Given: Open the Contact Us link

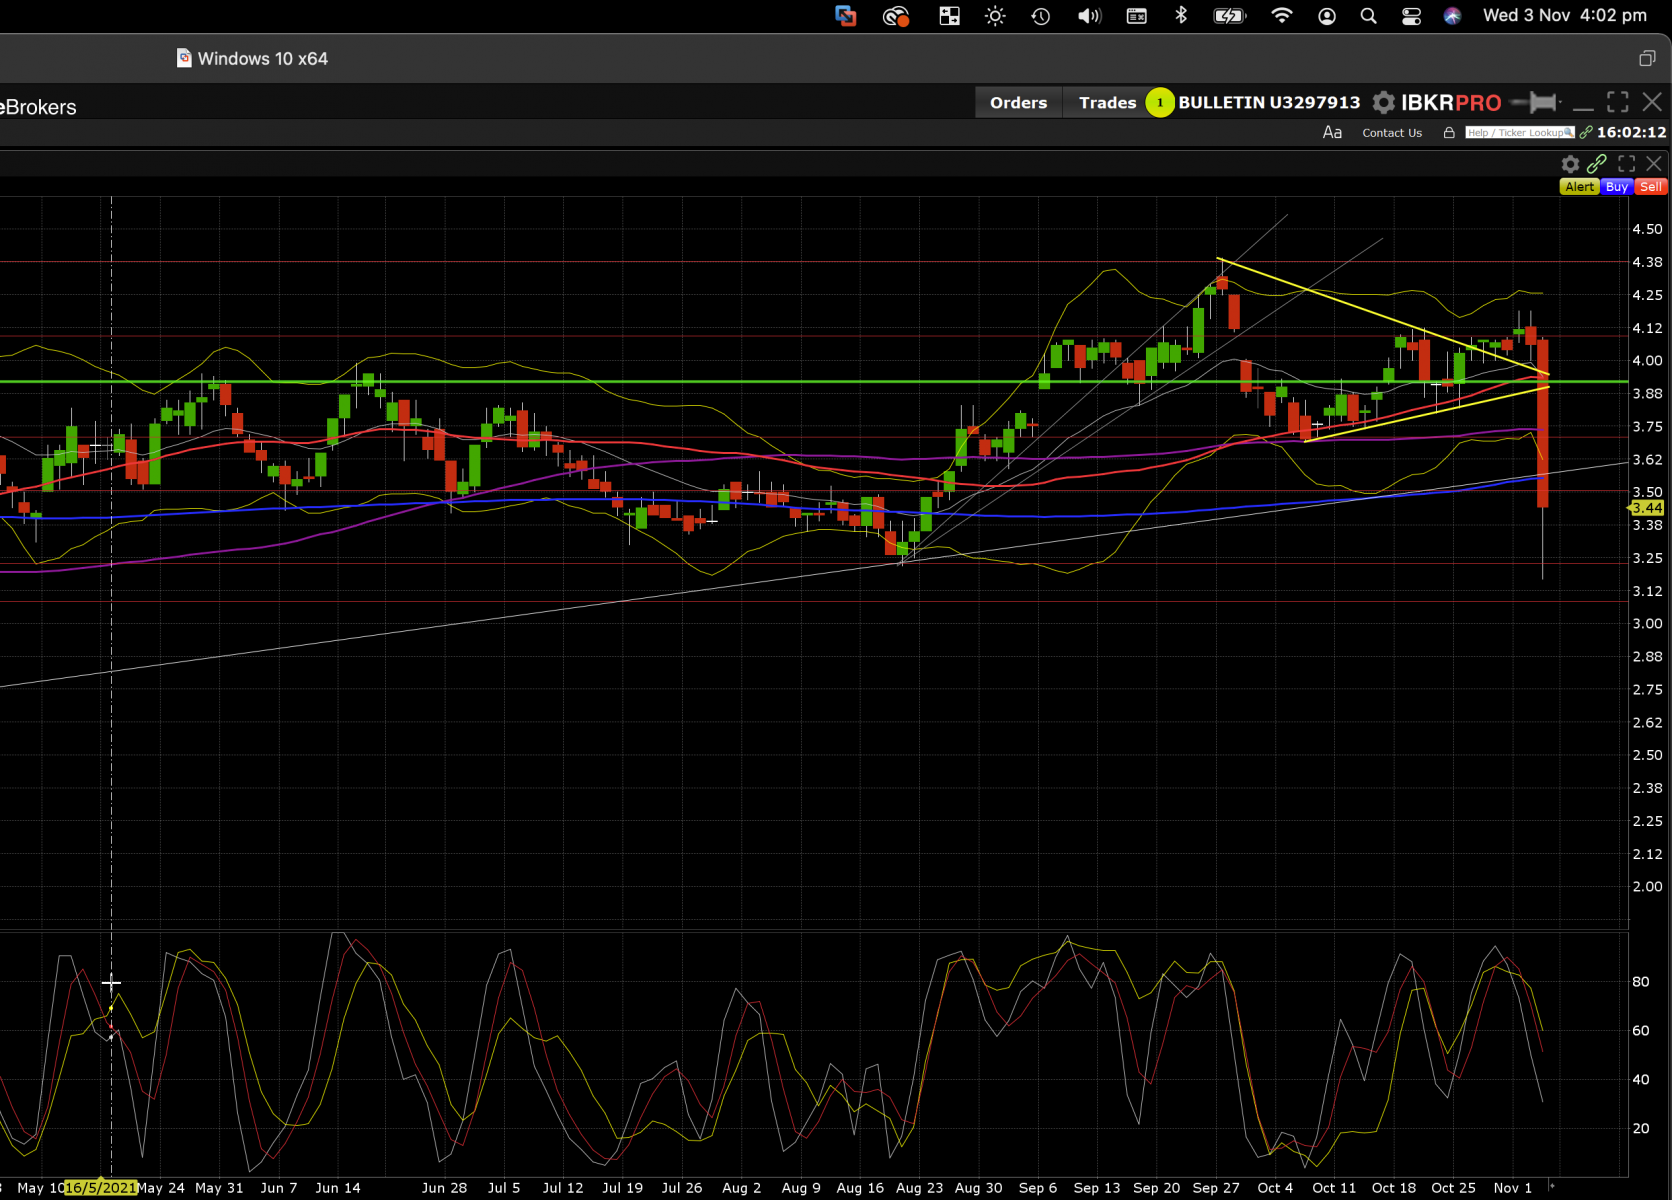Looking at the screenshot, I should [x=1392, y=133].
